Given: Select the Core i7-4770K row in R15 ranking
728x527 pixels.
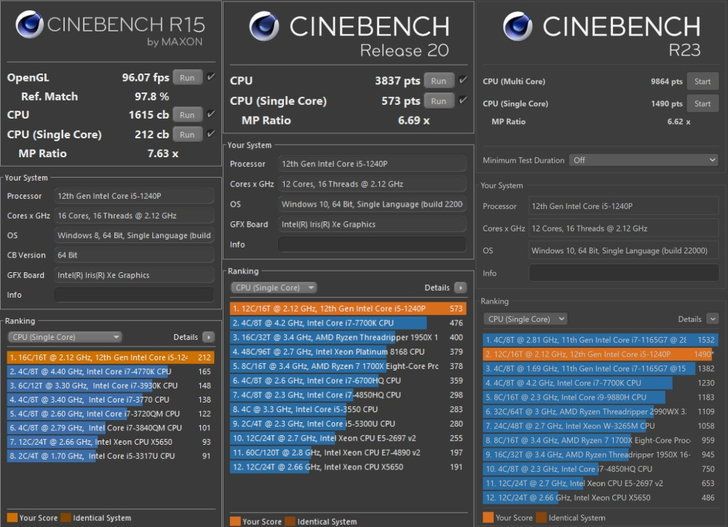Looking at the screenshot, I should point(110,371).
